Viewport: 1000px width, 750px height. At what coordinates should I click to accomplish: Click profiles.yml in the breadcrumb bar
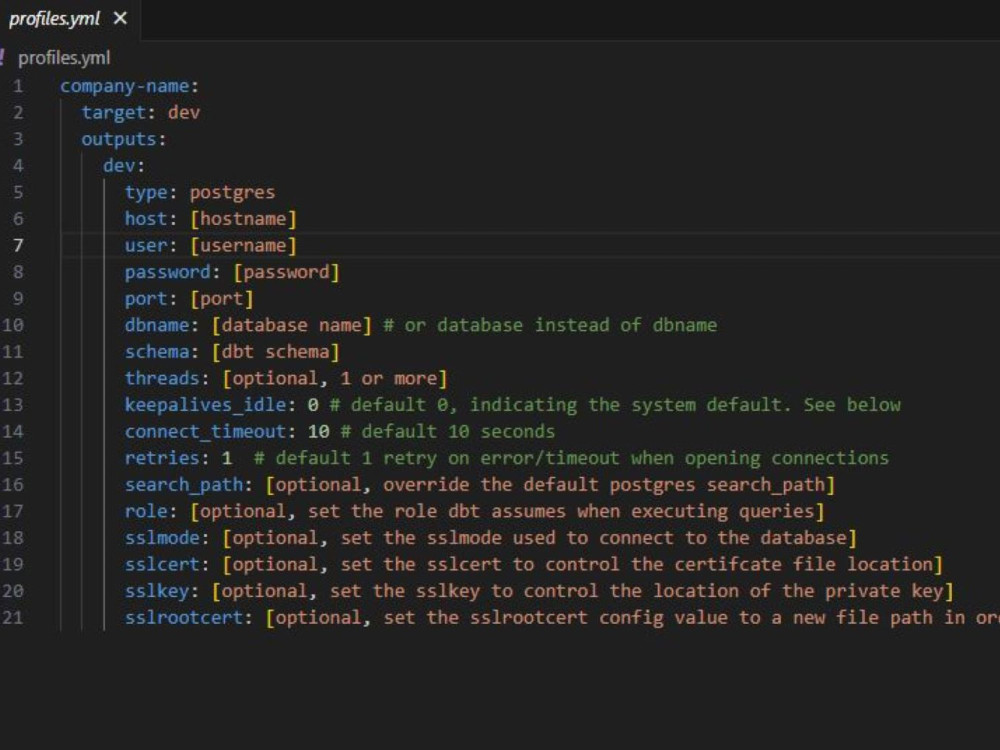pyautogui.click(x=64, y=58)
